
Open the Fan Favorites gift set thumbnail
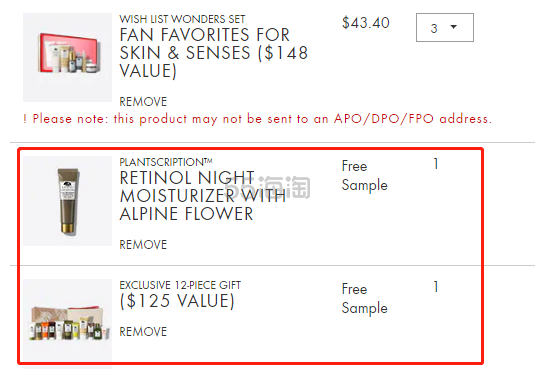pyautogui.click(x=67, y=57)
